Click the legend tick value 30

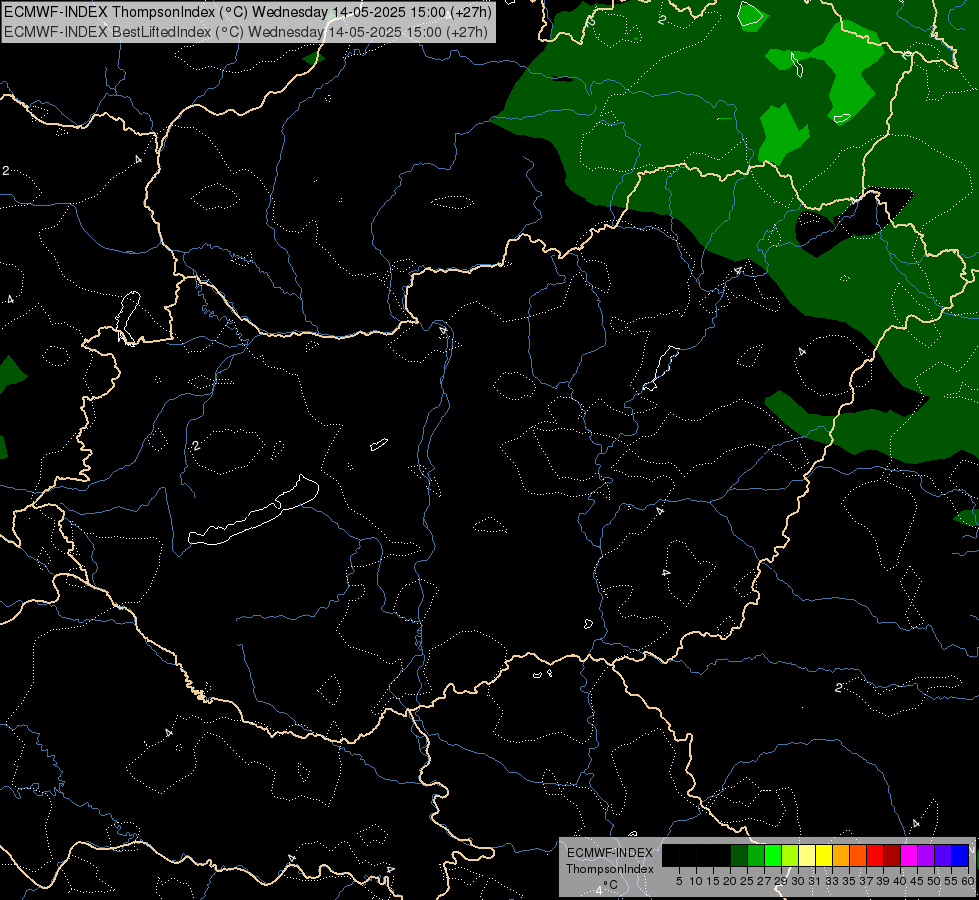click(798, 881)
